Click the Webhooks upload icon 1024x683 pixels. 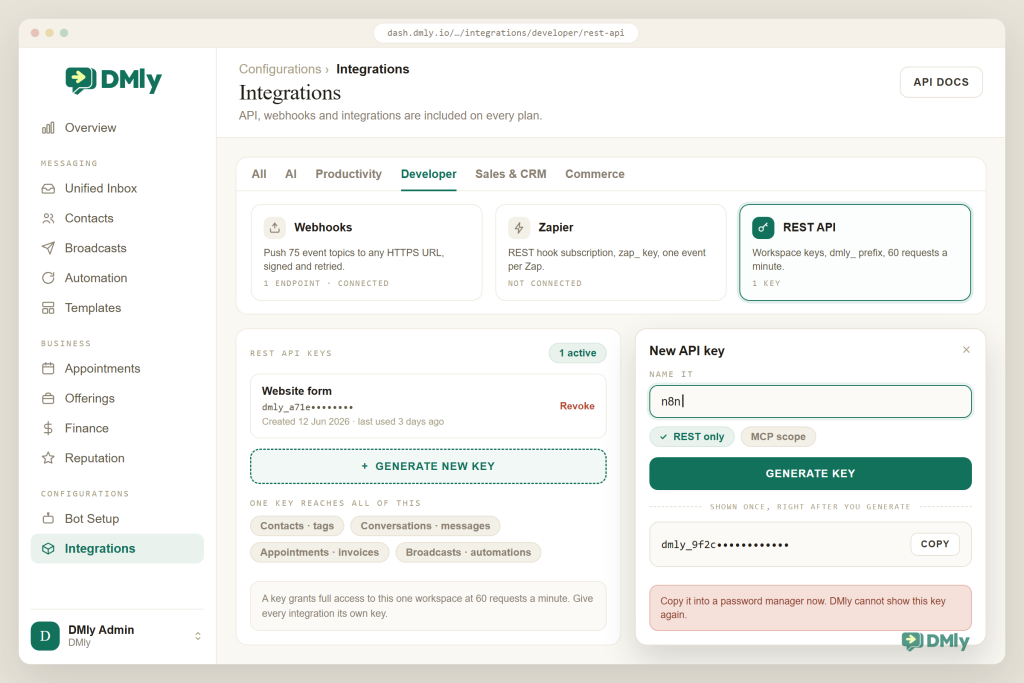coord(275,227)
